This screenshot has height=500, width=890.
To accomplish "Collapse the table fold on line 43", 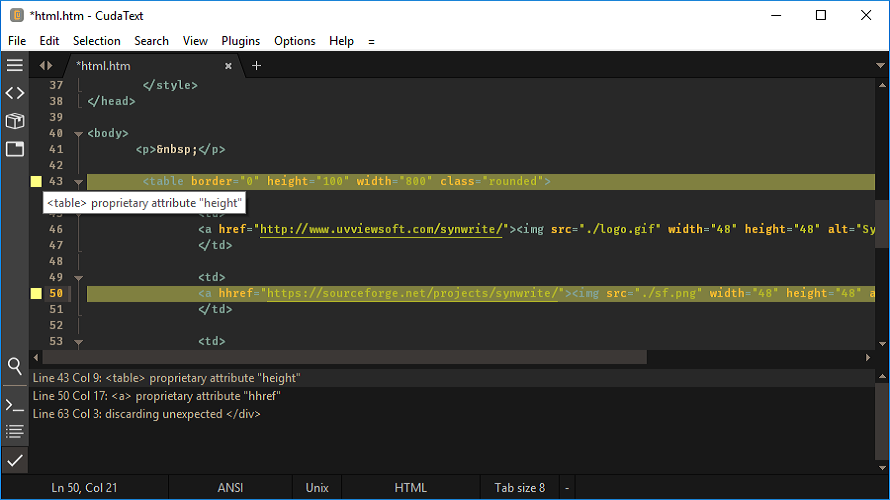I will click(x=78, y=182).
